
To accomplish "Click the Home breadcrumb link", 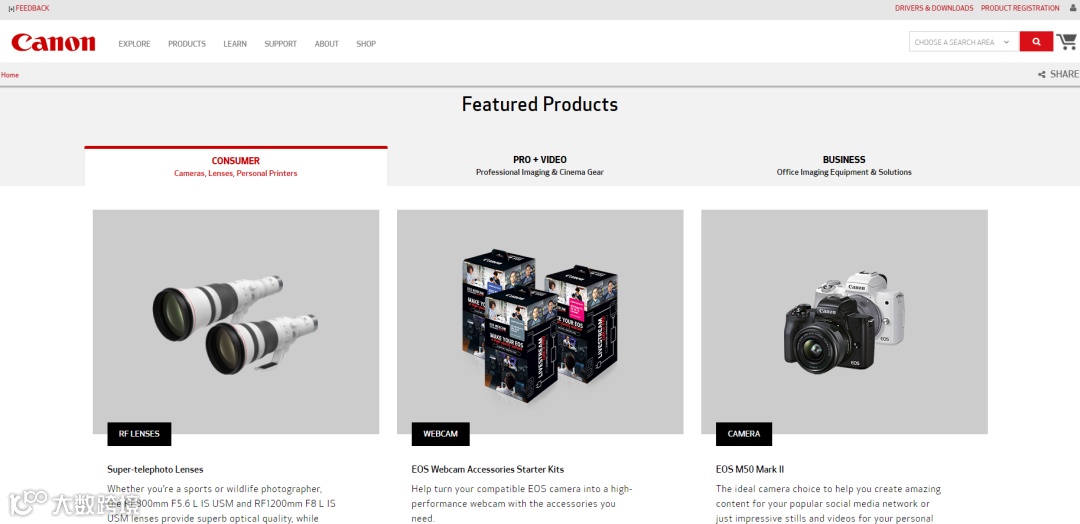I will 10,75.
